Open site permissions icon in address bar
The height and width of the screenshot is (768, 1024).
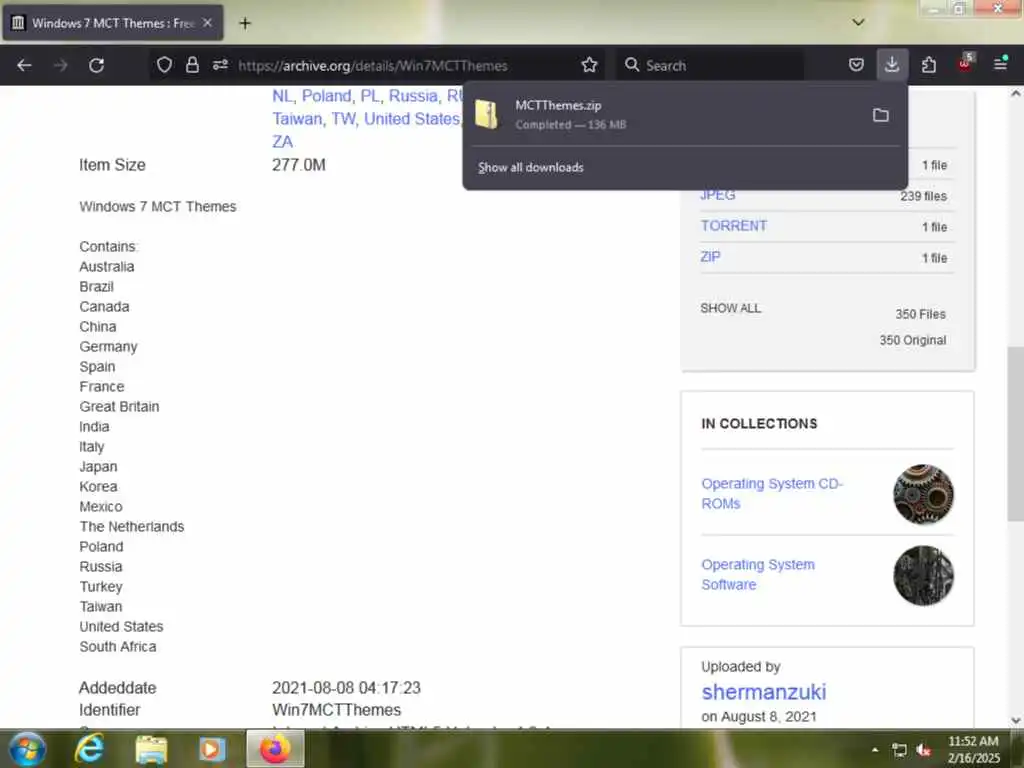click(x=220, y=65)
